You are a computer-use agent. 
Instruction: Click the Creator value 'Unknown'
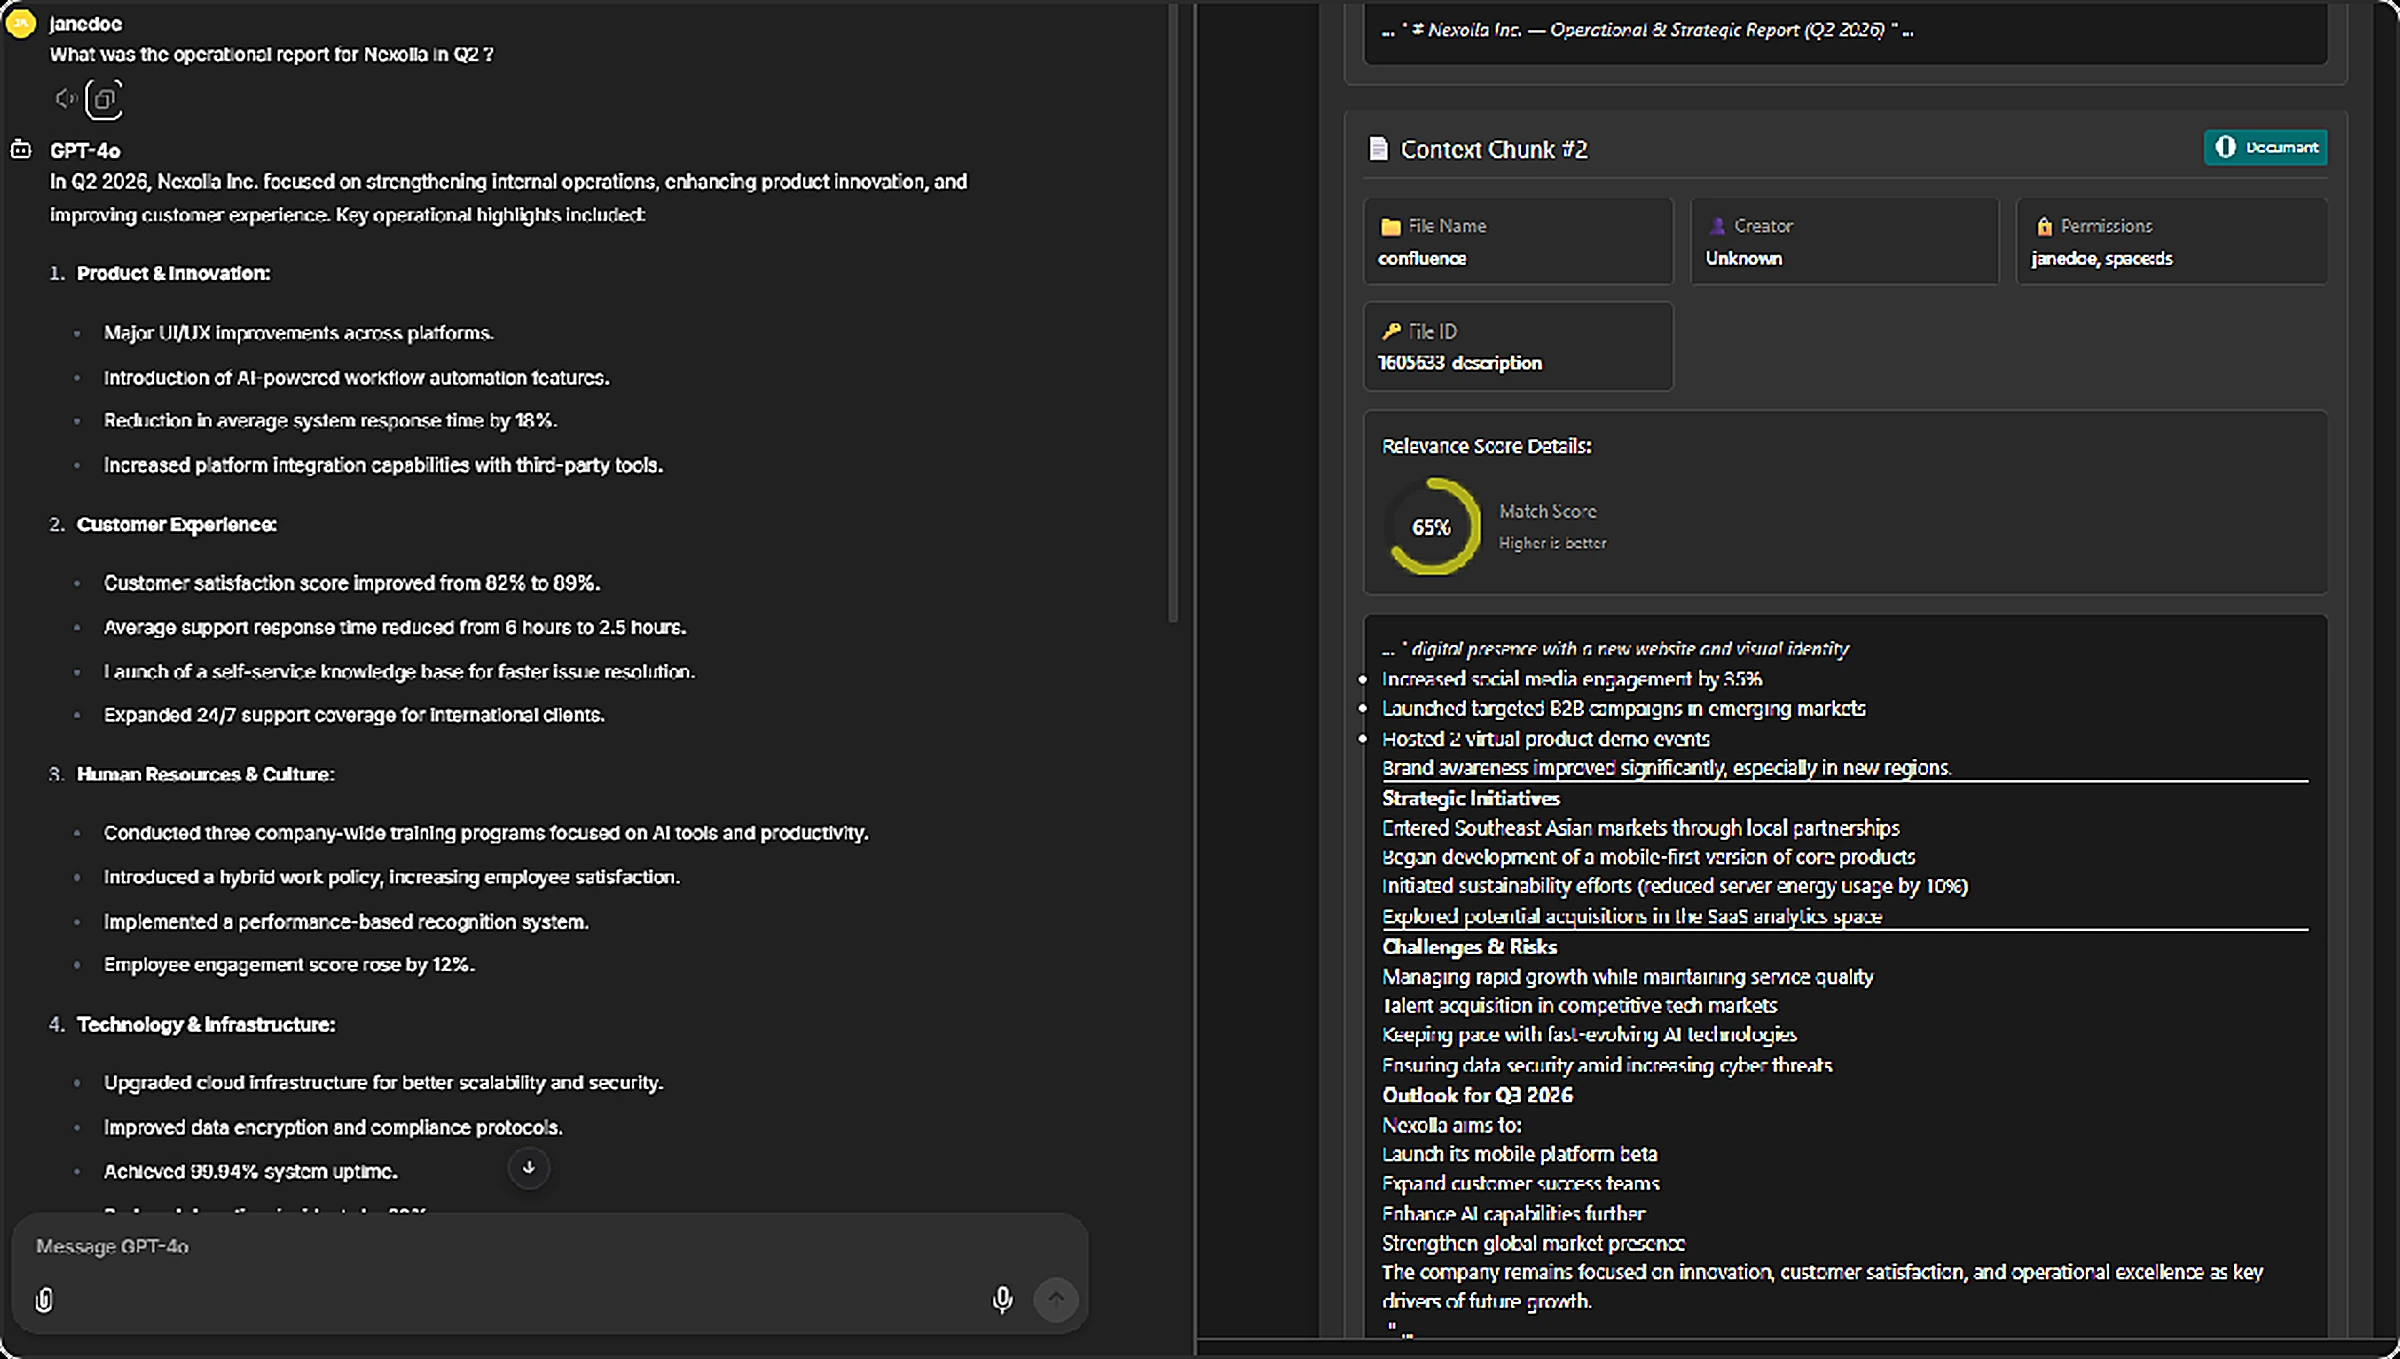[x=1744, y=259]
